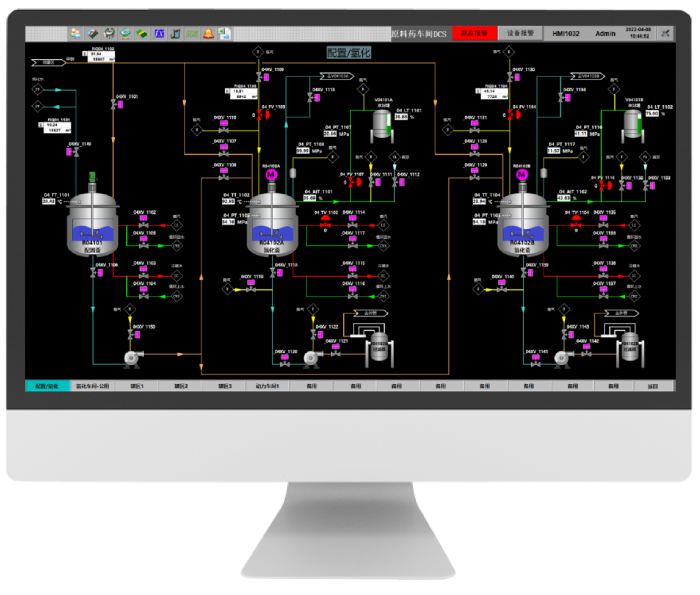Toggle valve 04XV_1149 above the R04101 tank

[x=75, y=154]
